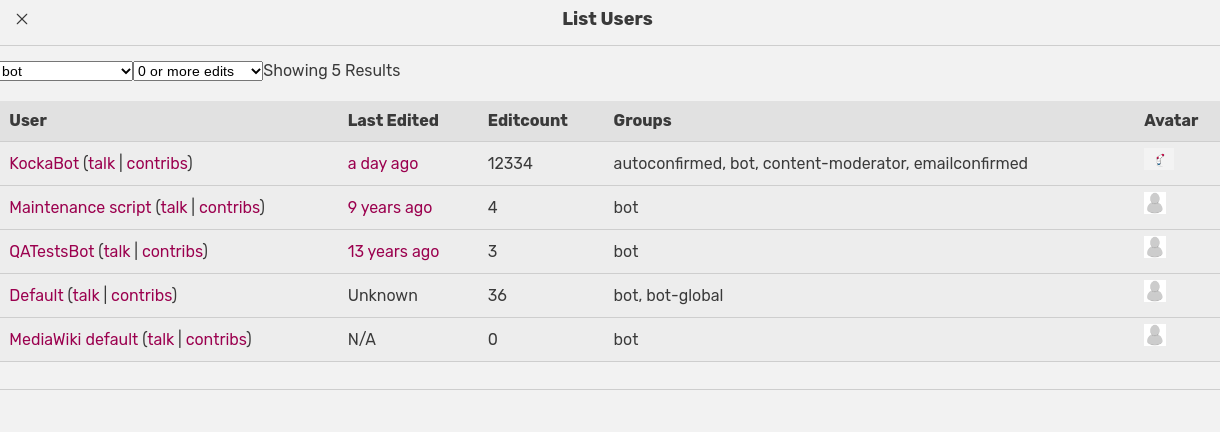Click the '9 years ago' last-edit link

390,207
